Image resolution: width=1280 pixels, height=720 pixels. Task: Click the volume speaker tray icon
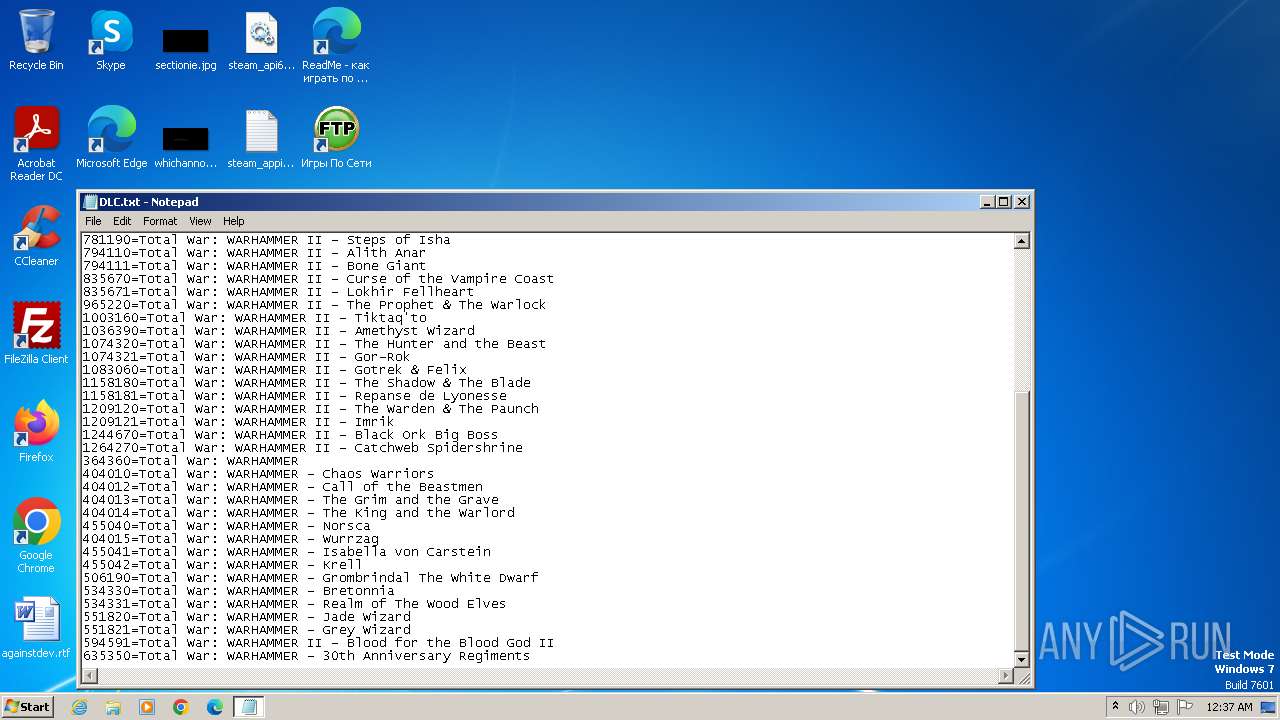click(1137, 707)
